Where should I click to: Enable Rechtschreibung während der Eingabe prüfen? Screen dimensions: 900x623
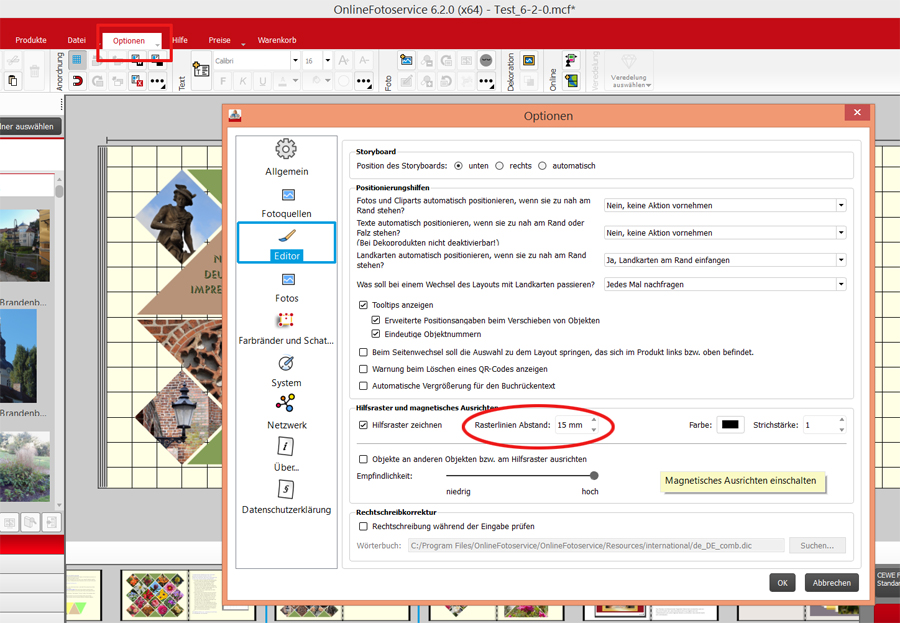[363, 526]
